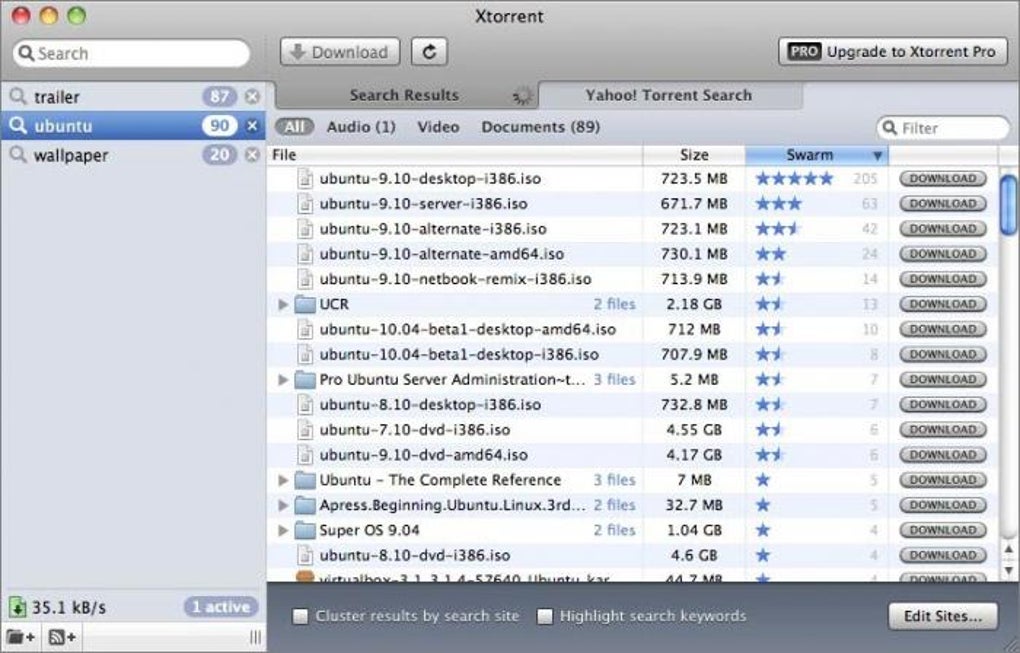Screen dimensions: 1020x653
Task: Select the Audio (1) filter
Action: pos(361,127)
